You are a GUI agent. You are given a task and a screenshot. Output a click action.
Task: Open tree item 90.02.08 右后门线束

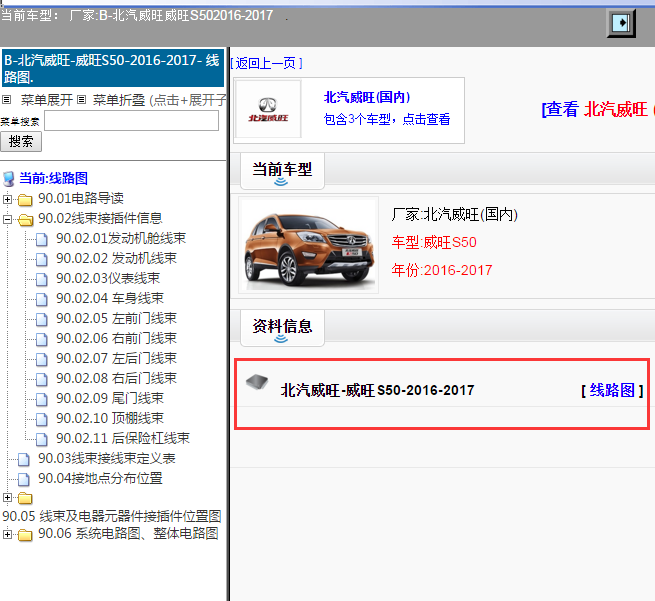(117, 378)
